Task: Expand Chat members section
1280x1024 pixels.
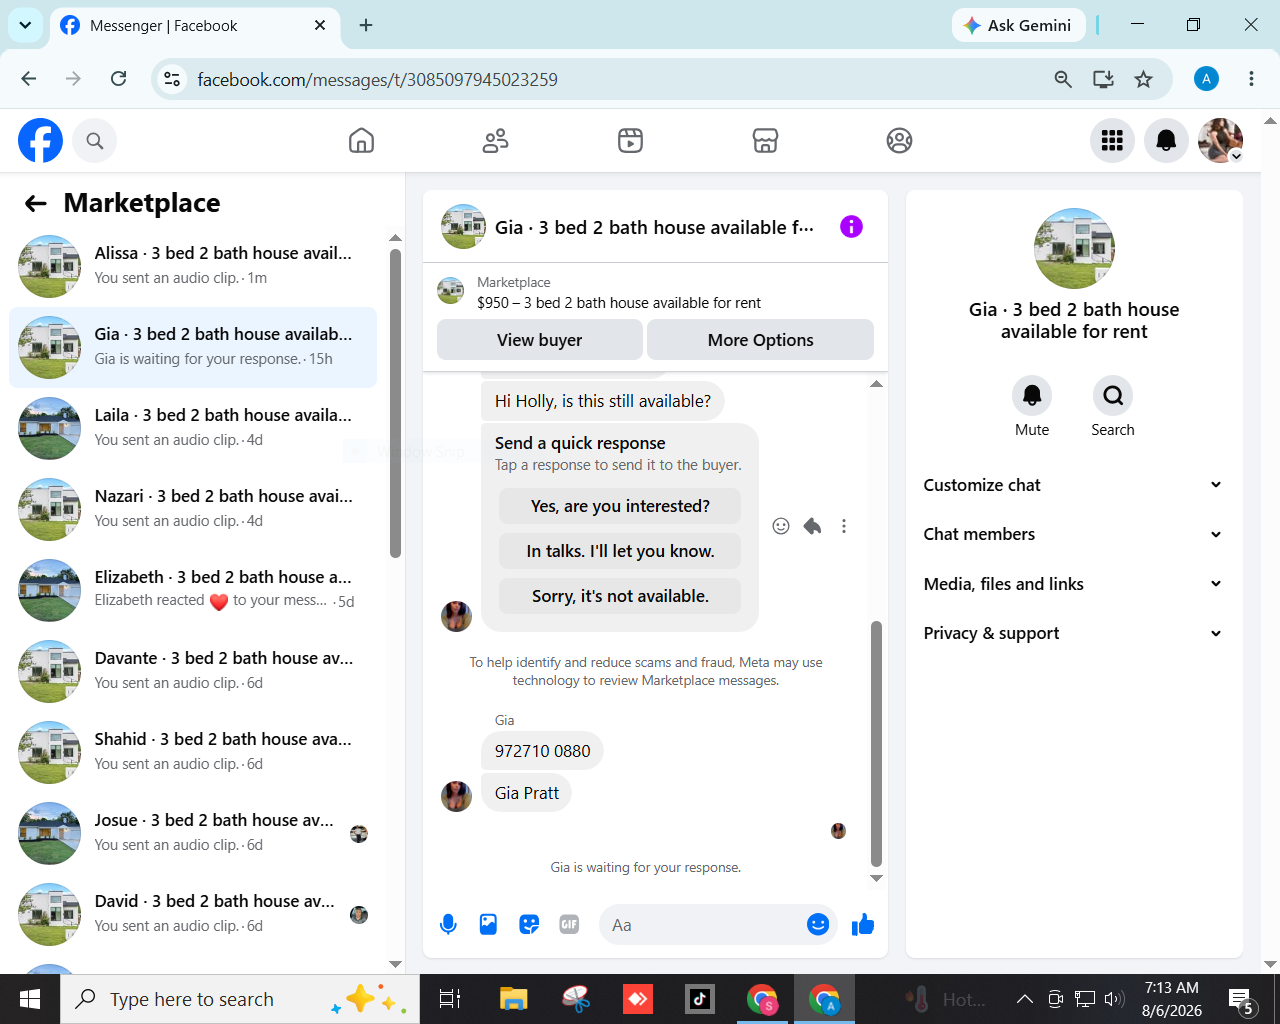Action: (x=1074, y=534)
